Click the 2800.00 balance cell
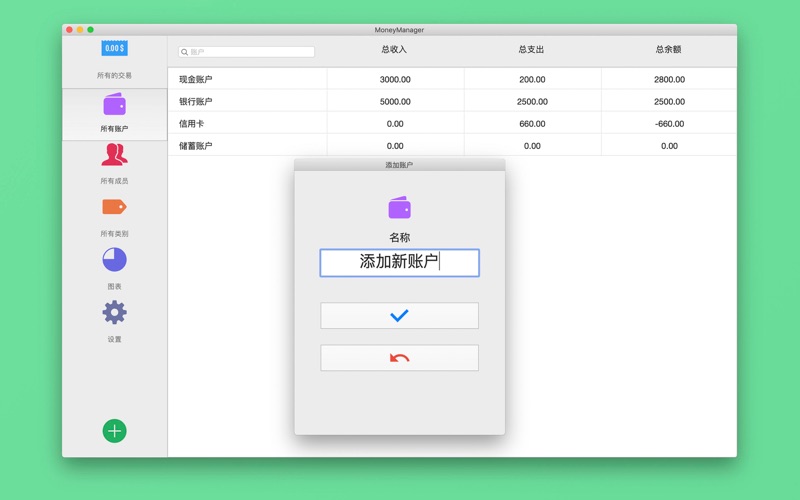 [x=669, y=80]
